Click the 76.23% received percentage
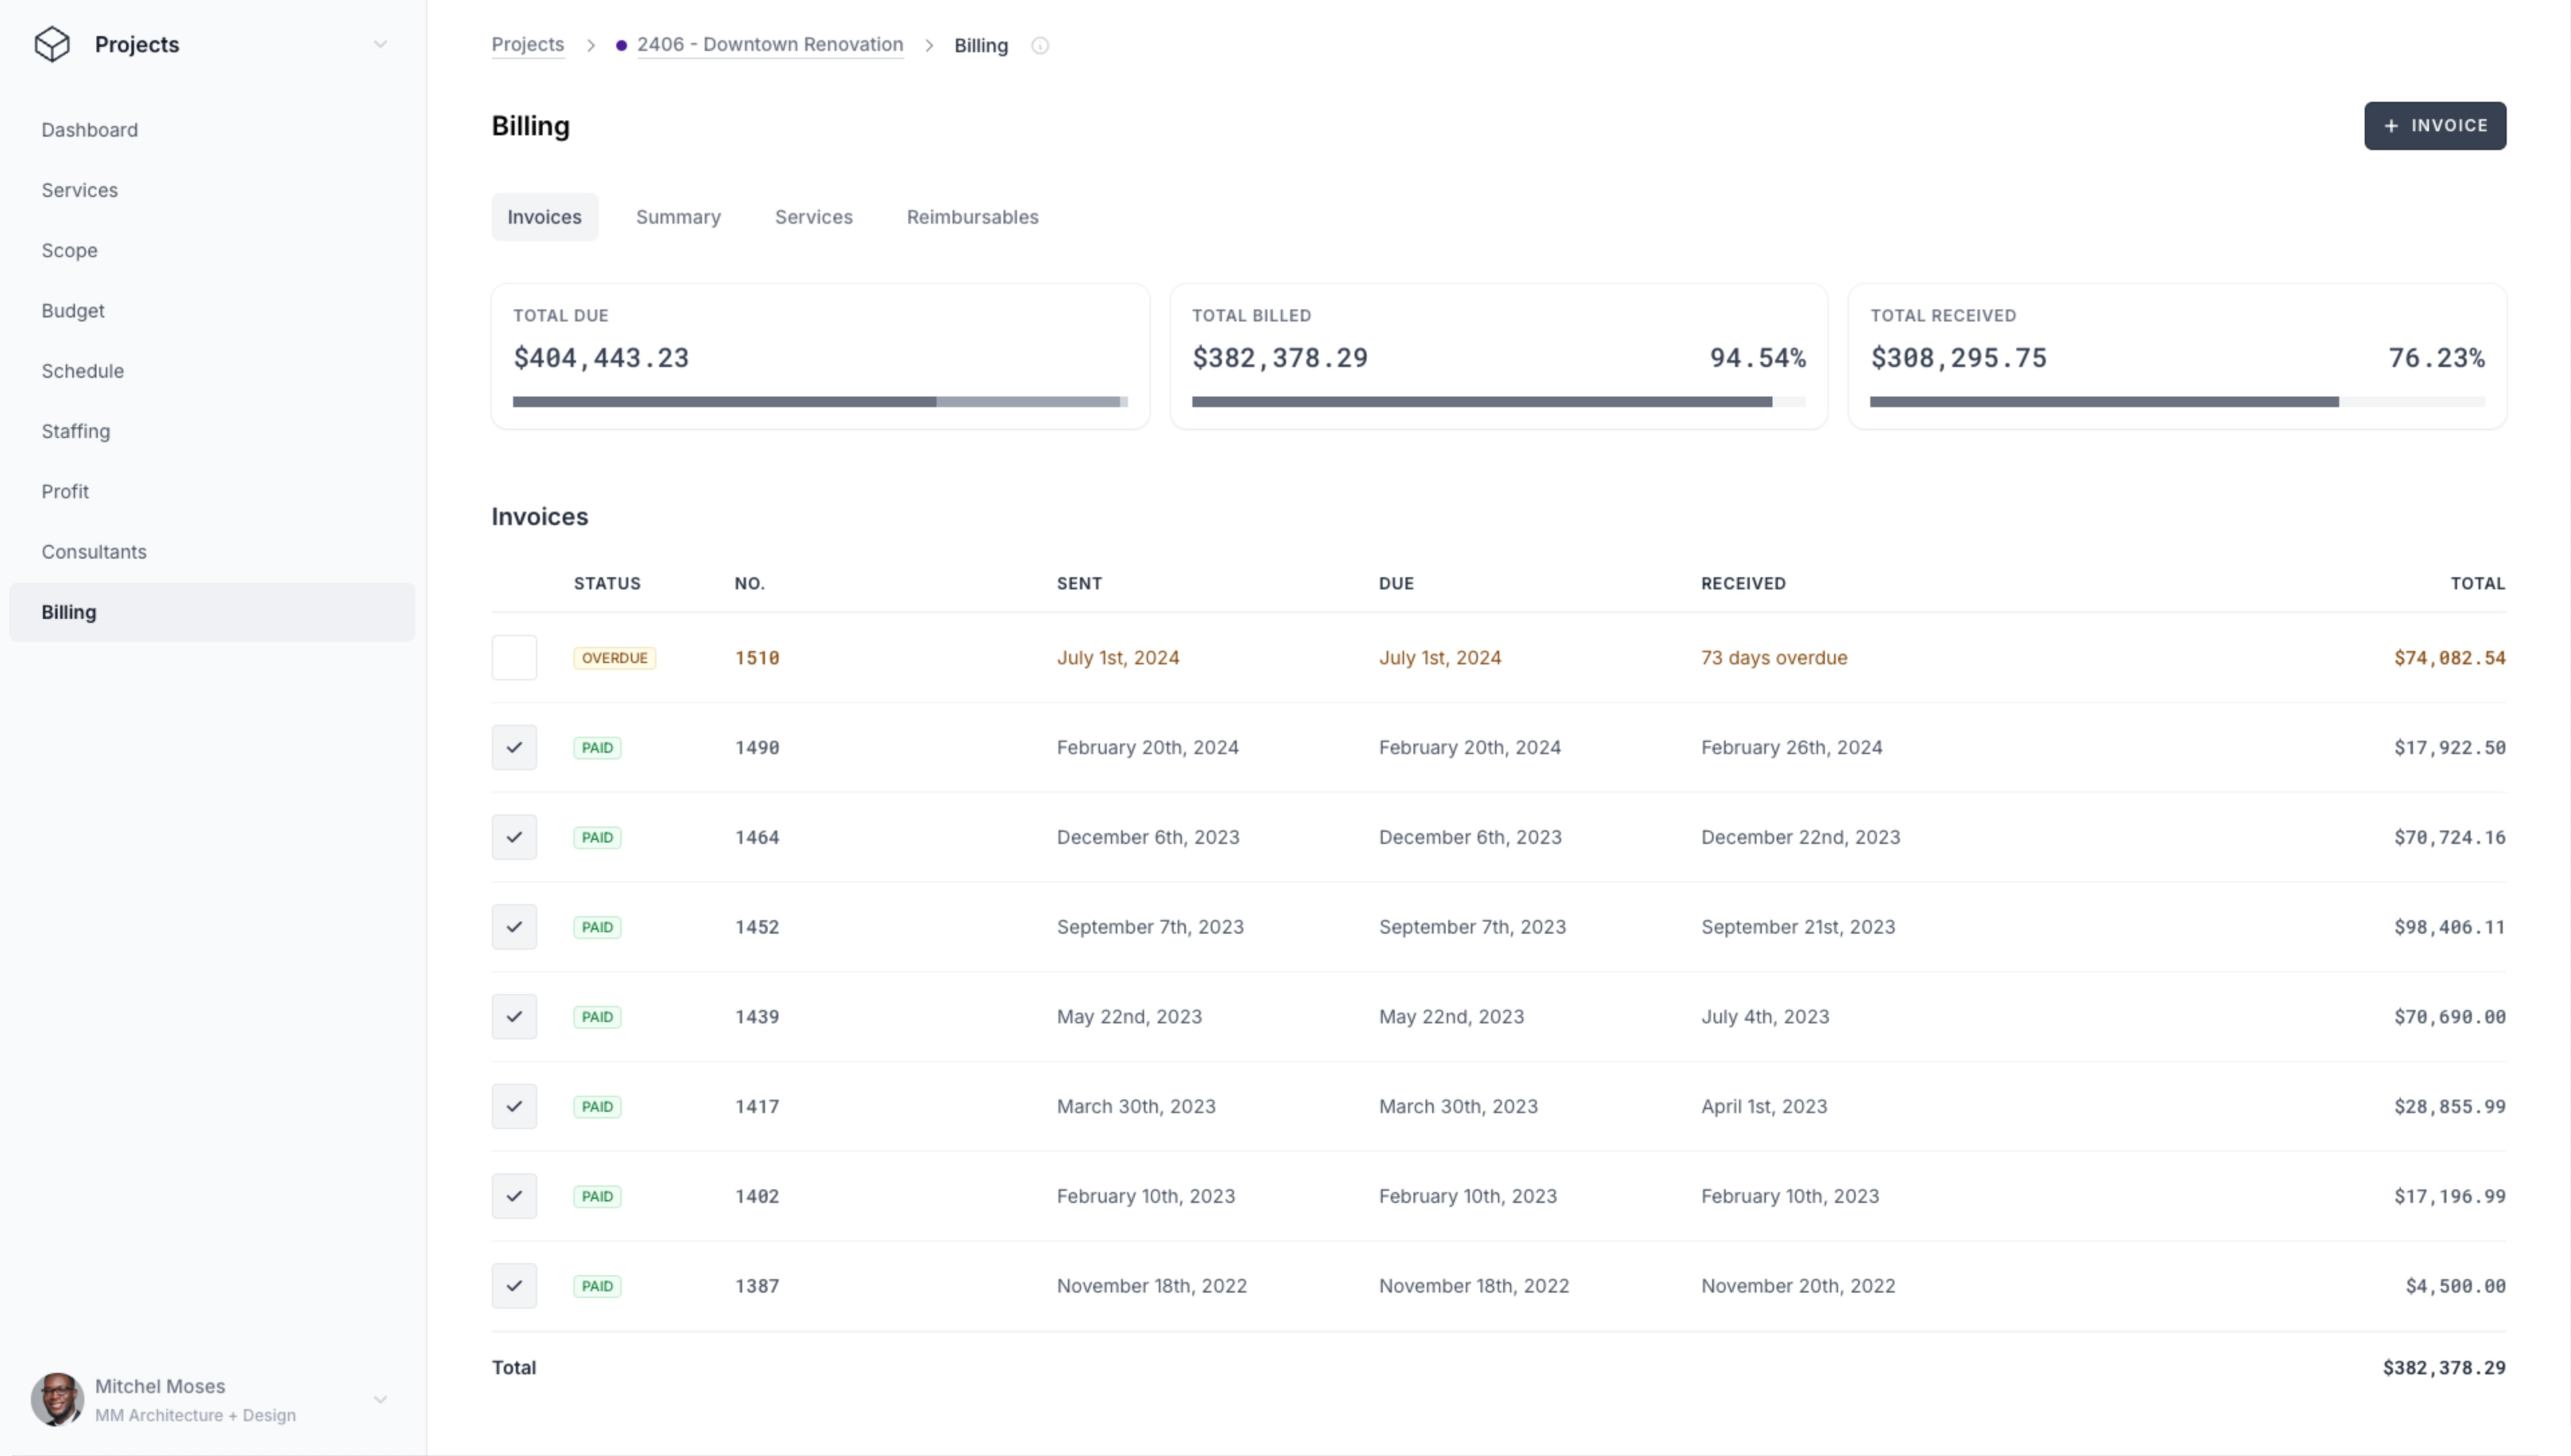Viewport: 2571px width, 1456px height. (x=2436, y=358)
